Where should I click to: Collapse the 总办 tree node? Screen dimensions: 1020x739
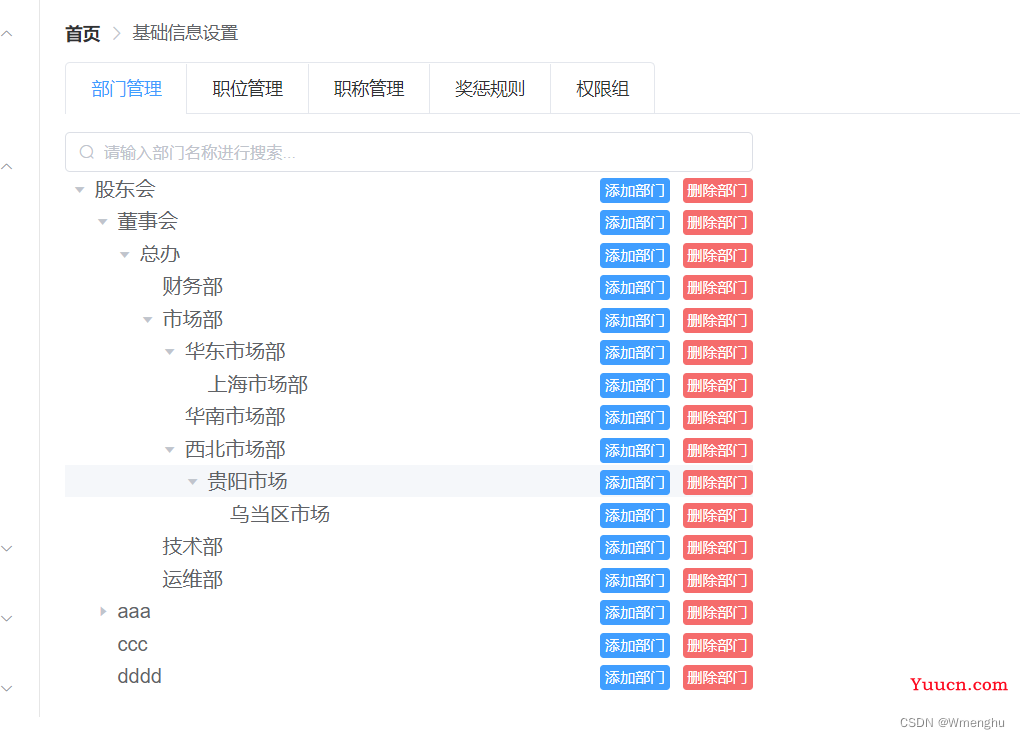tap(125, 254)
